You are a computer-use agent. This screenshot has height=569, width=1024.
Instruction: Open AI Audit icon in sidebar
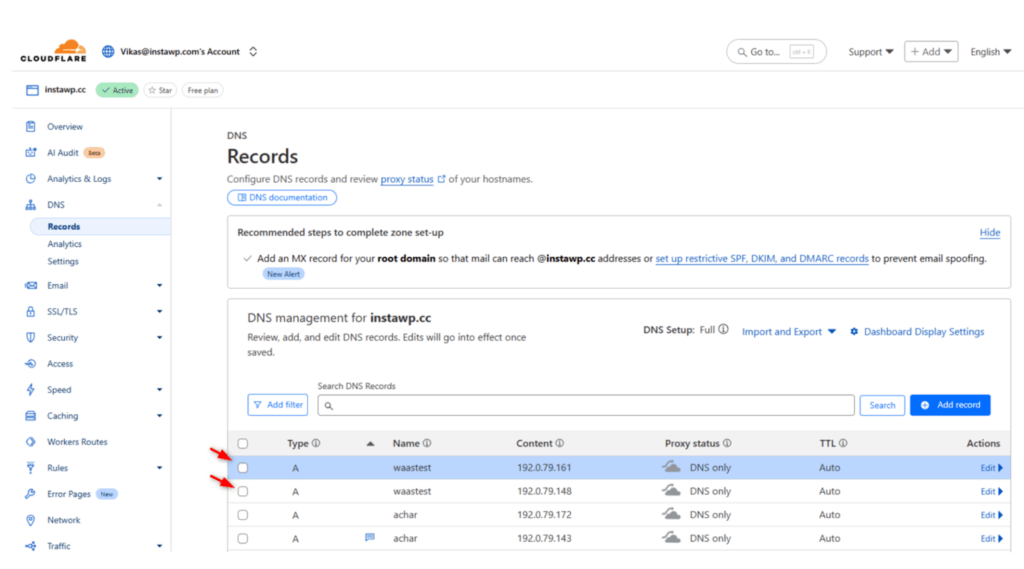(31, 152)
